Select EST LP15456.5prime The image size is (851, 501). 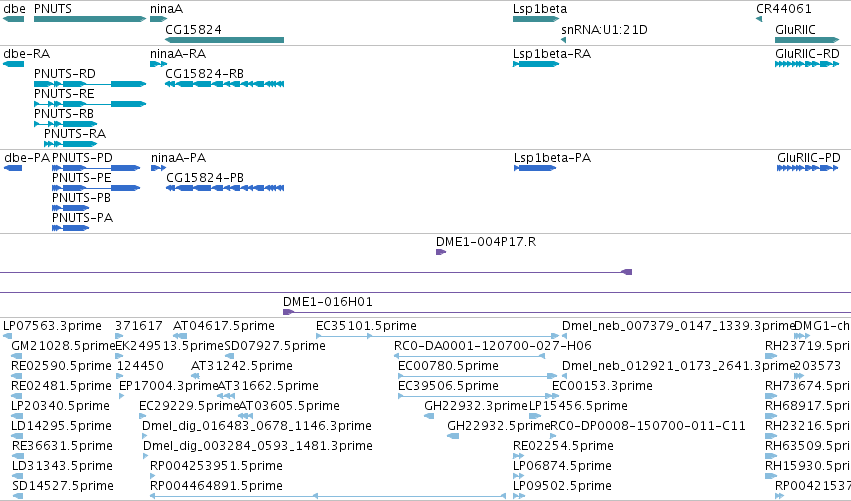tap(579, 406)
